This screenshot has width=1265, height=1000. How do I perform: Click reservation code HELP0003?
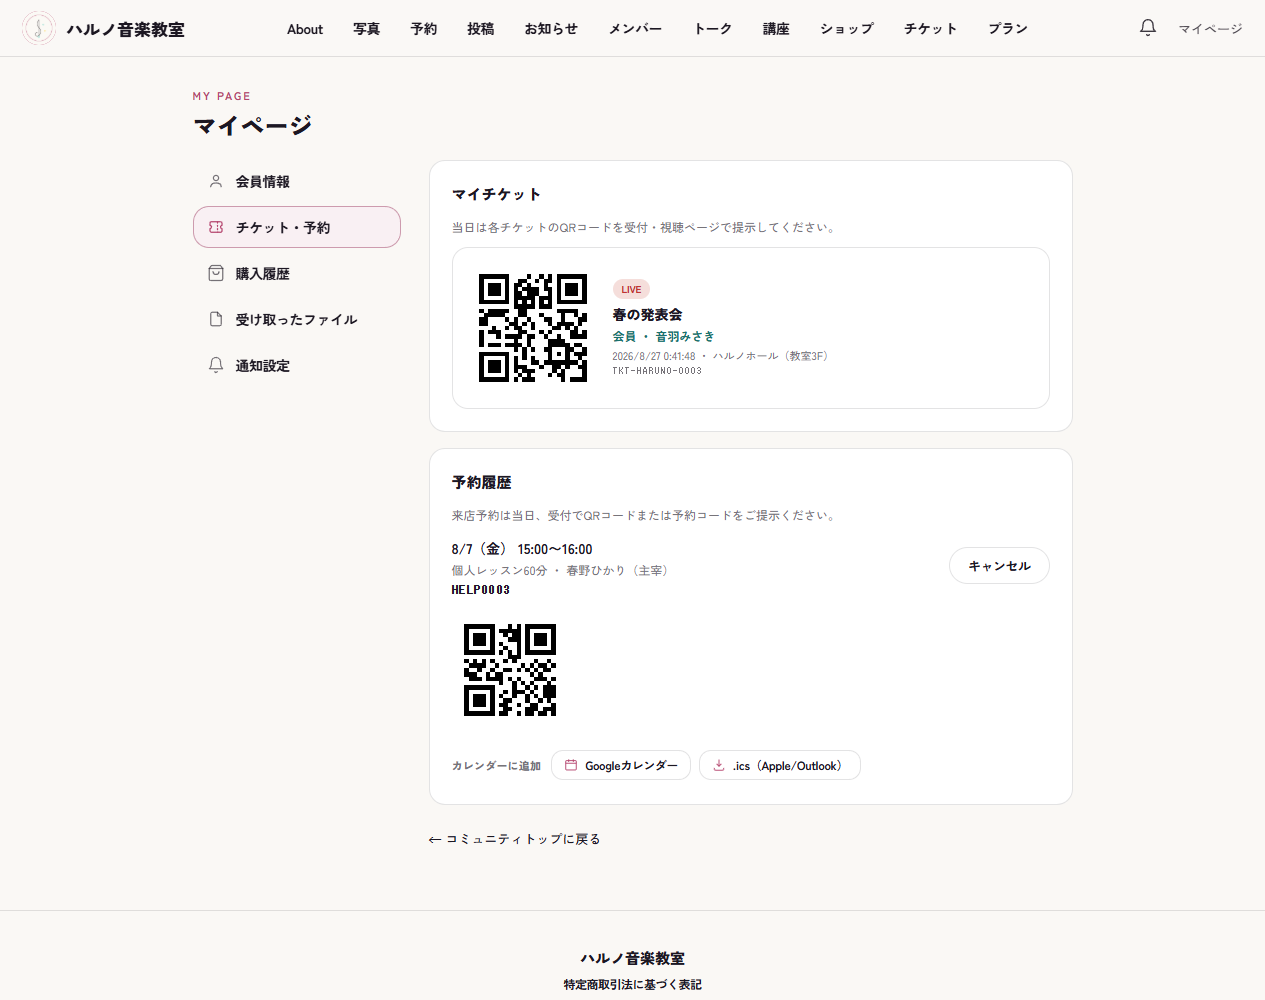click(x=481, y=590)
